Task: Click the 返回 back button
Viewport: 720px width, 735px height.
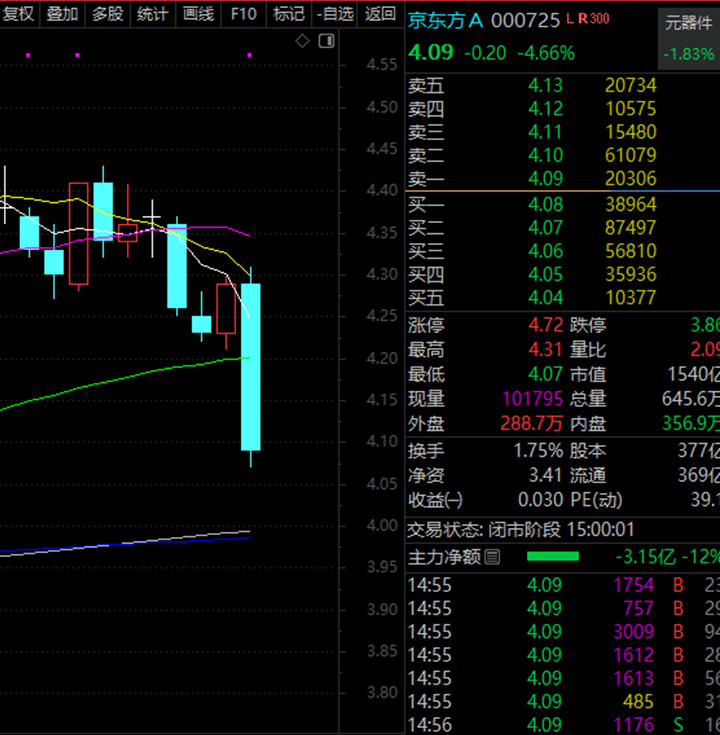Action: 380,14
